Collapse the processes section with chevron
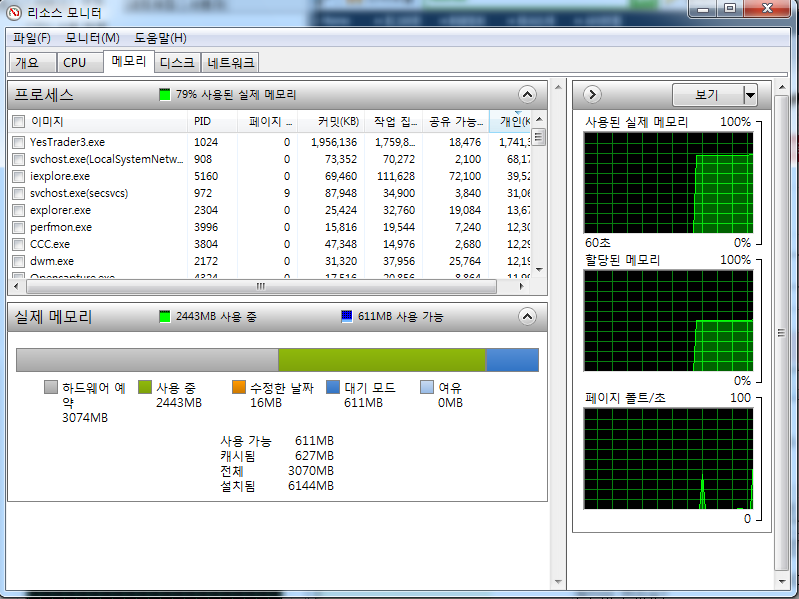 coord(527,95)
